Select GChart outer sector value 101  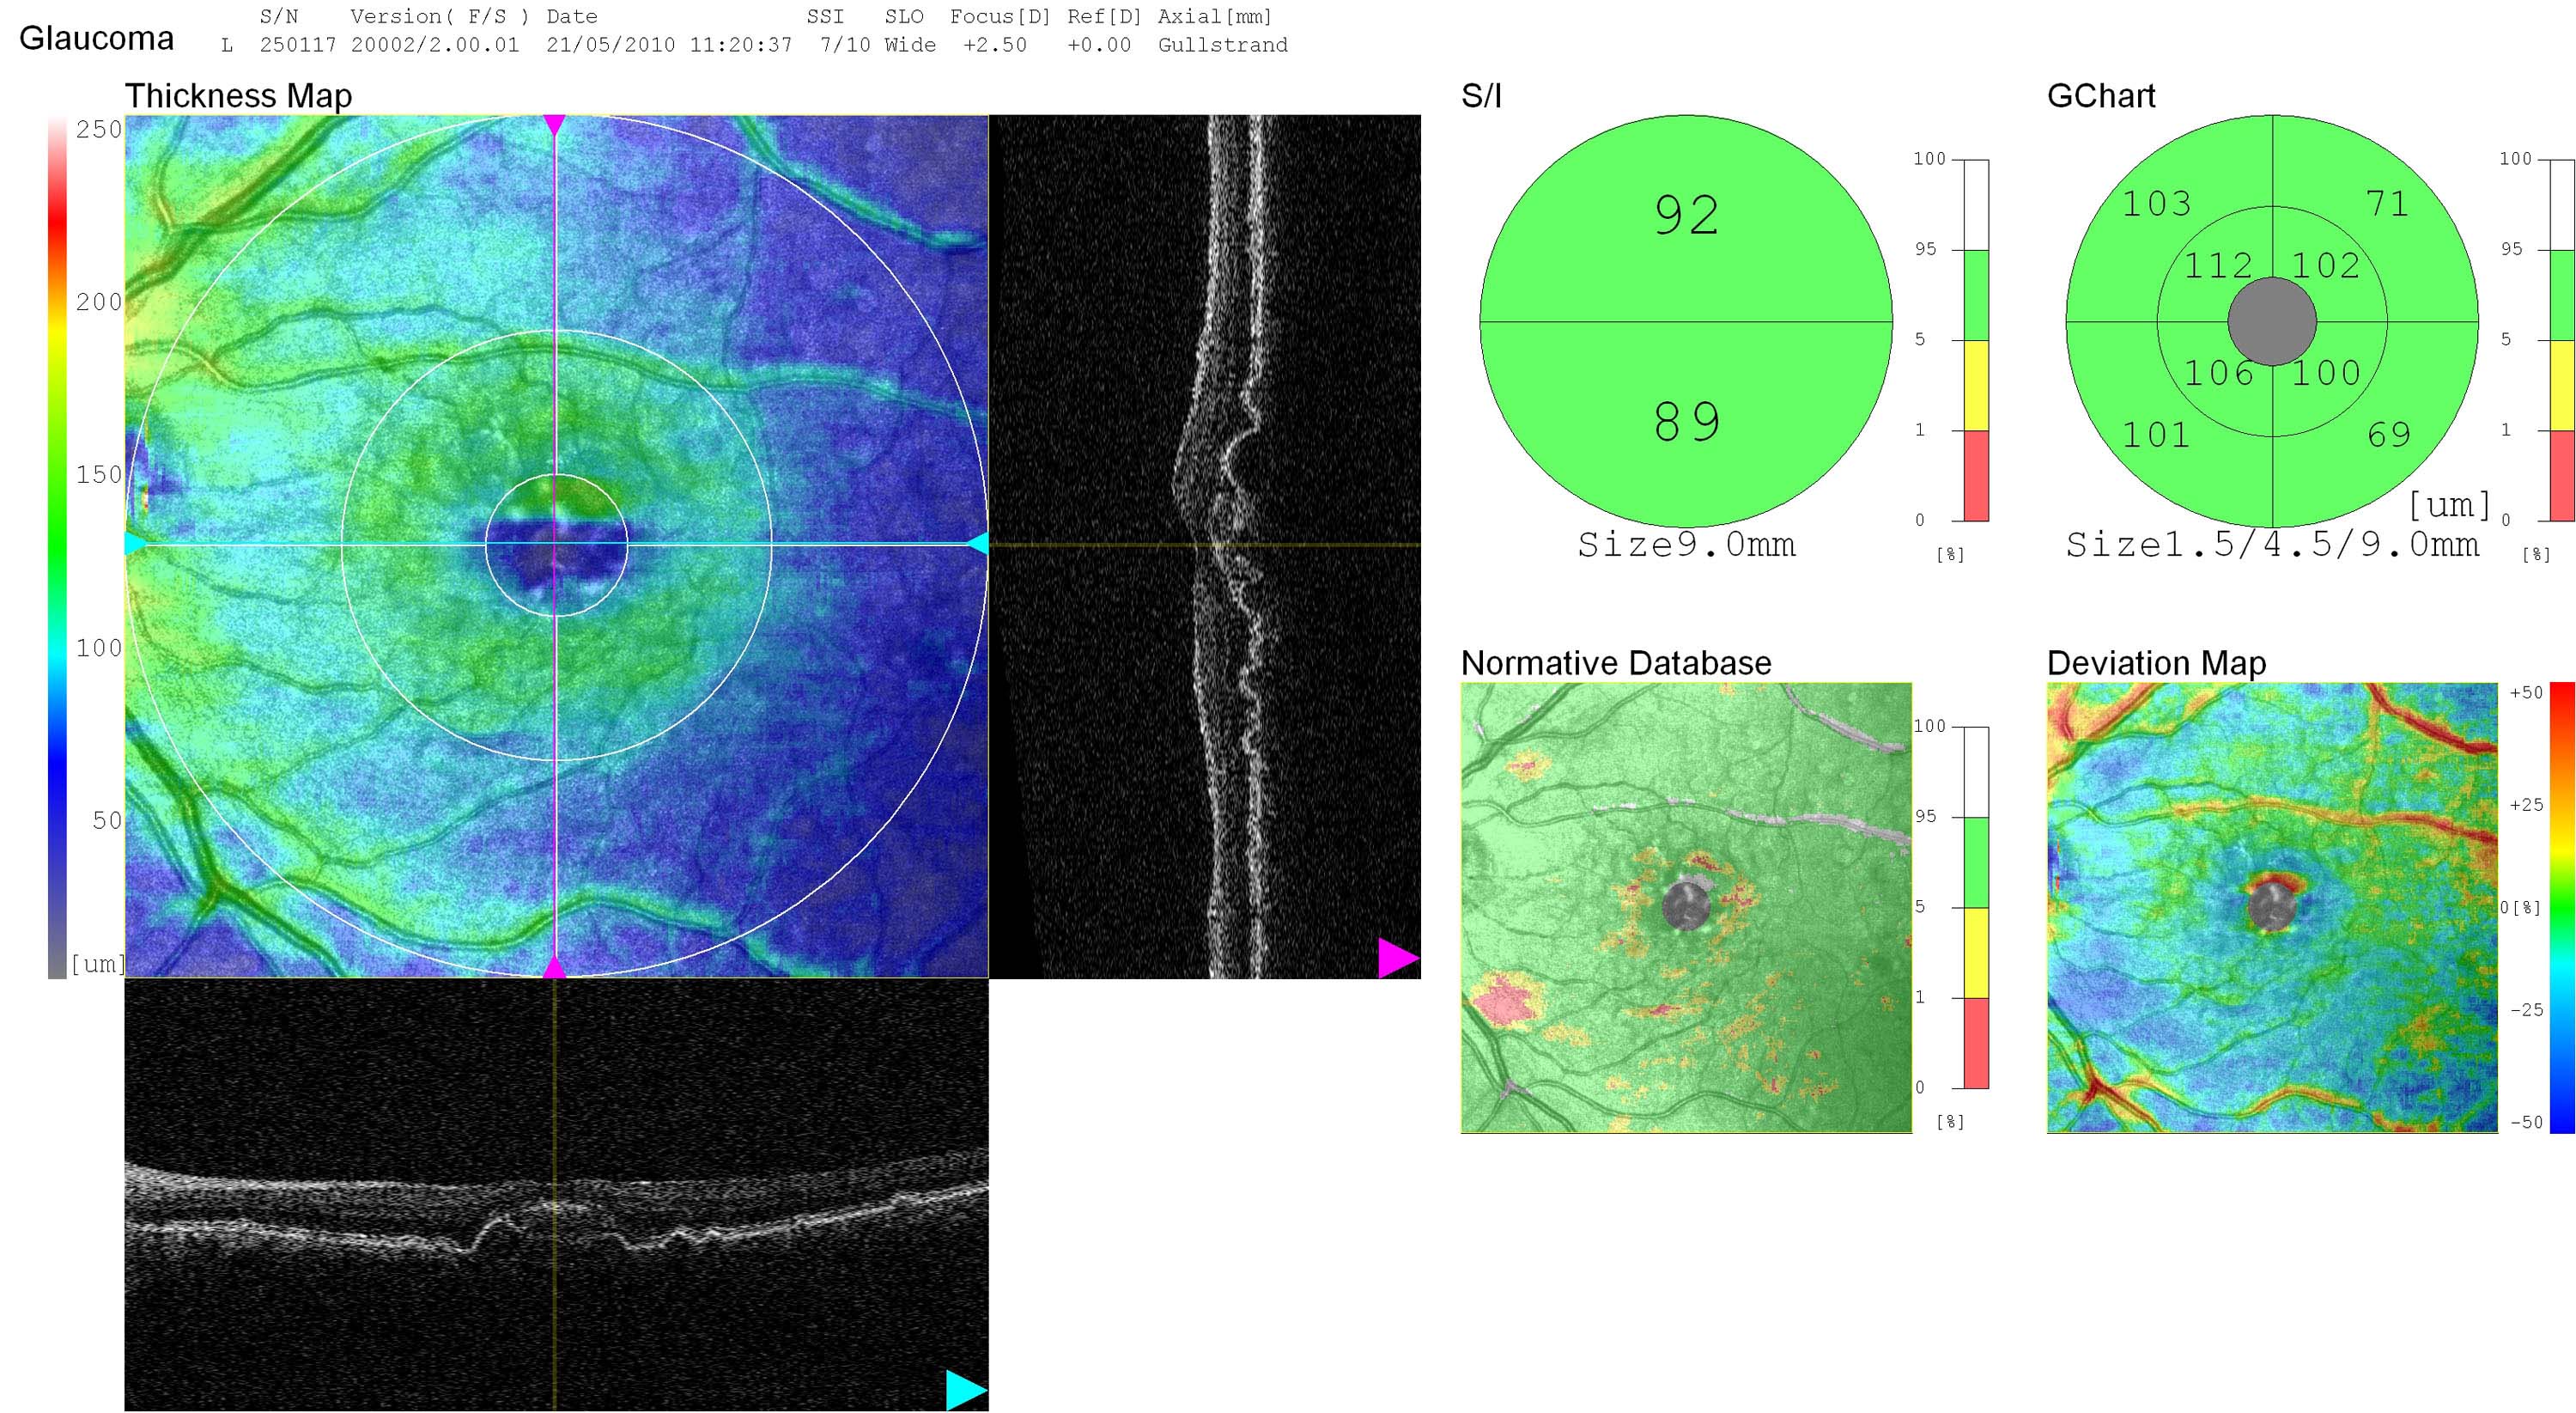[x=2156, y=435]
